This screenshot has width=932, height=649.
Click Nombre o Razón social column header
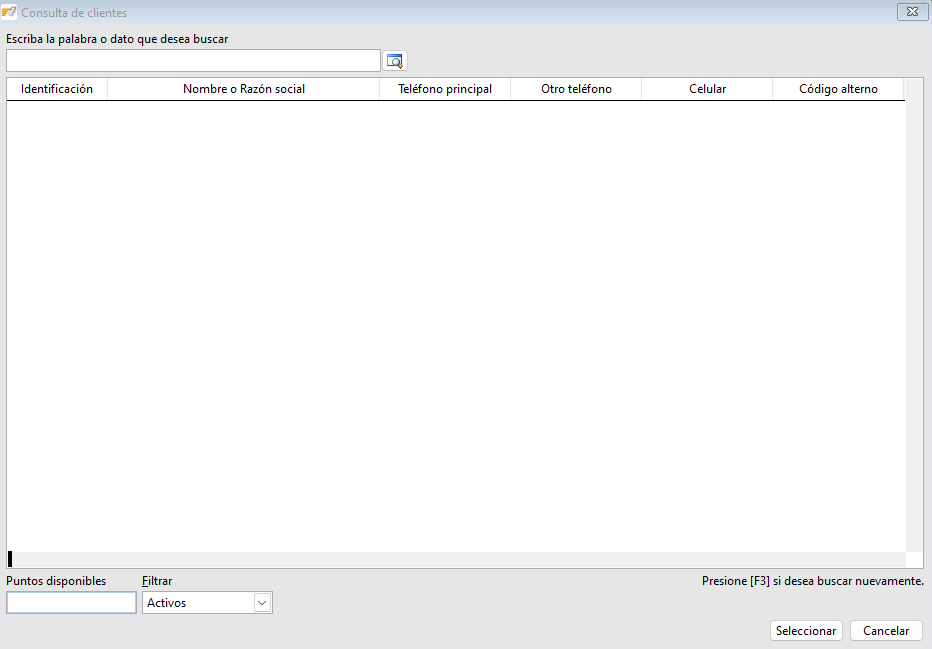click(244, 89)
